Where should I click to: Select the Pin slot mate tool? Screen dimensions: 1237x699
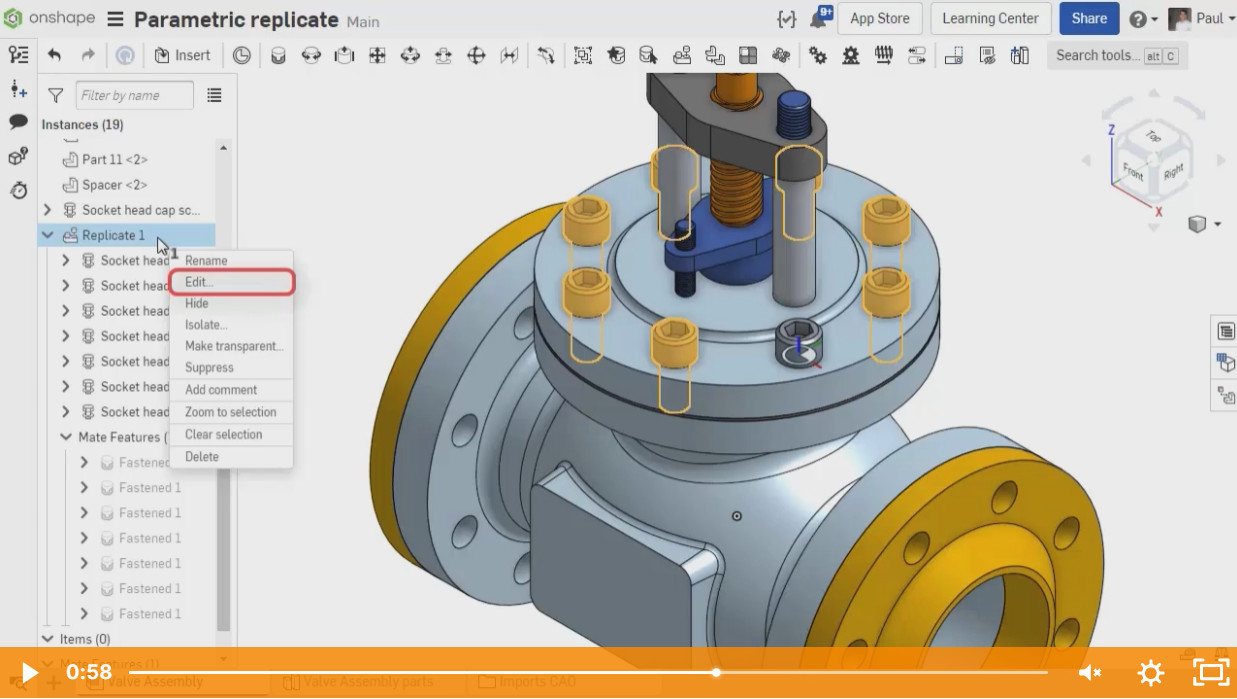click(443, 56)
